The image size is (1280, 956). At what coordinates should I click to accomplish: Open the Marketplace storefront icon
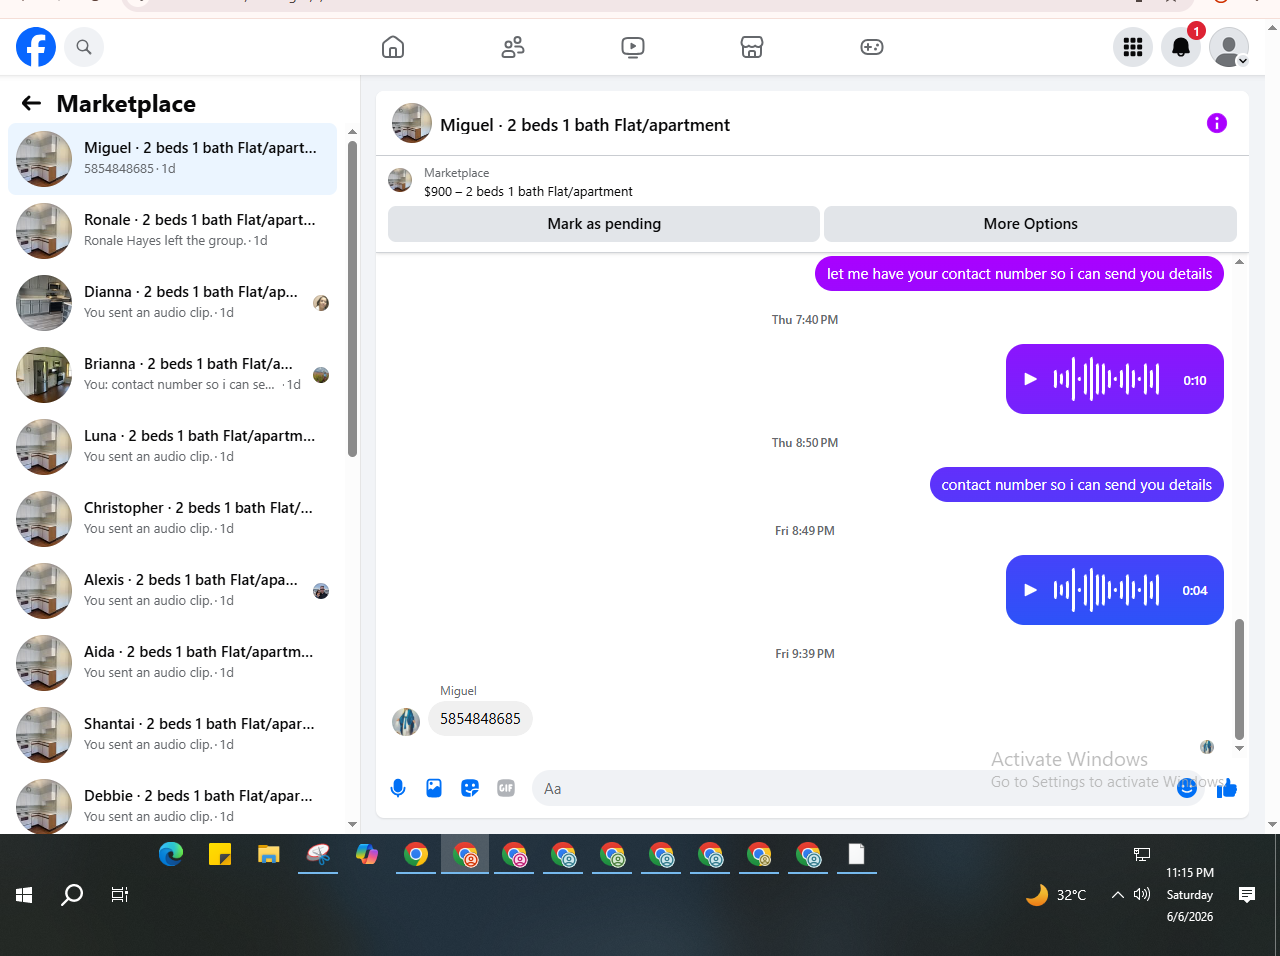tap(752, 47)
